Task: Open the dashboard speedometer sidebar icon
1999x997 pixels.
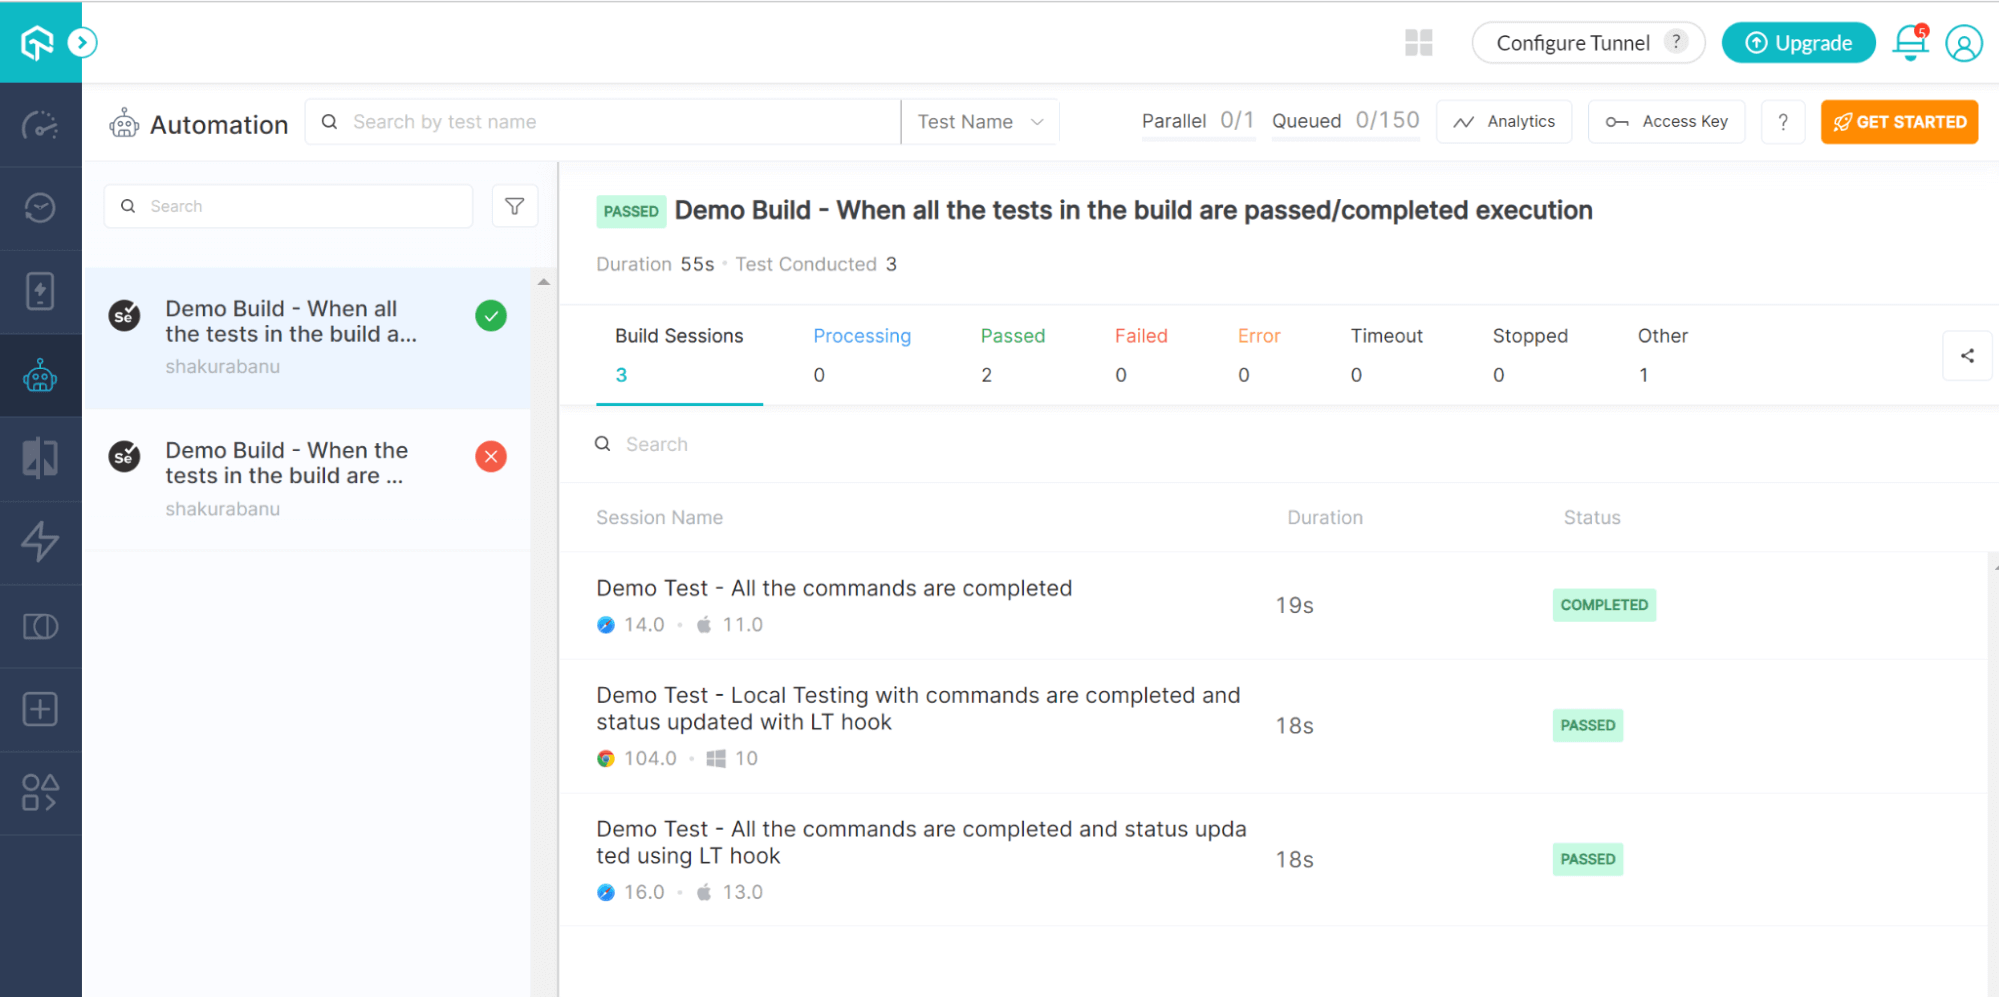Action: click(40, 125)
